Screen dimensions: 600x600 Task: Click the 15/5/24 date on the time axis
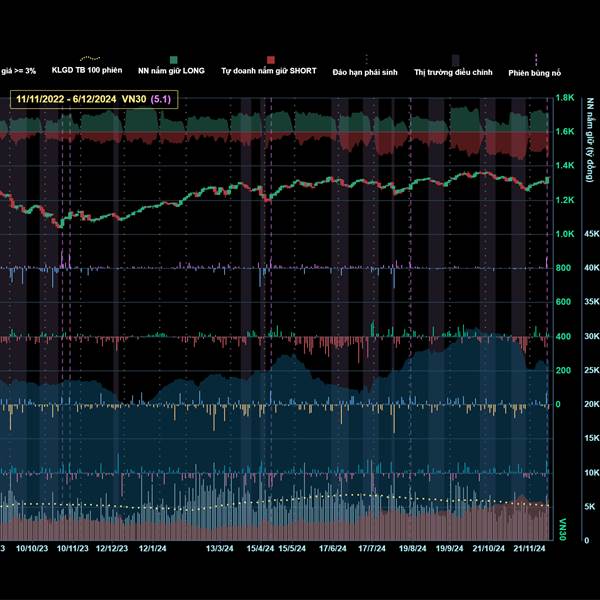tap(292, 548)
